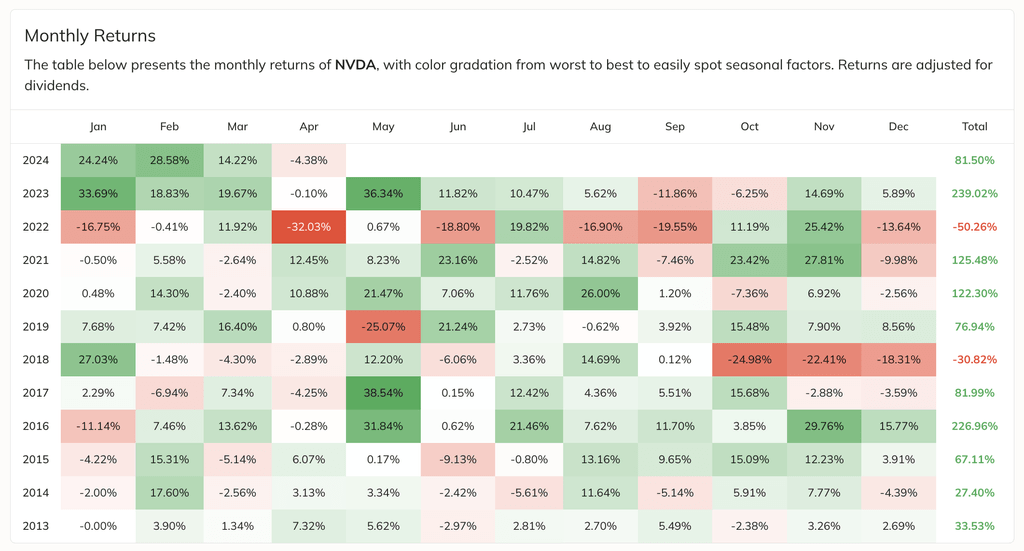Select the 28.58% February 2024 cell
1024x551 pixels.
(x=169, y=160)
